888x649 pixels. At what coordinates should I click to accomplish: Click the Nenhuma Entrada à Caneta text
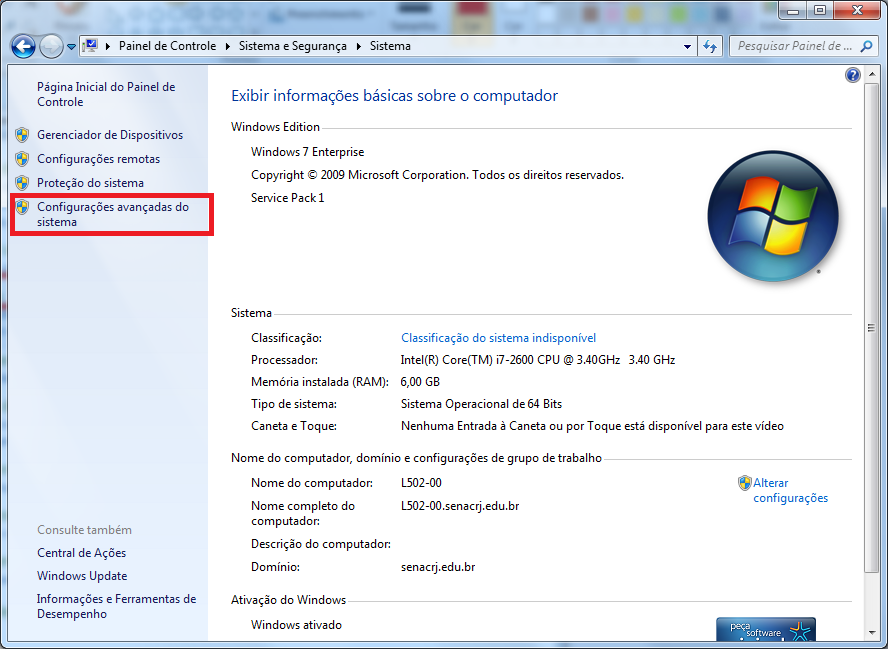(592, 426)
